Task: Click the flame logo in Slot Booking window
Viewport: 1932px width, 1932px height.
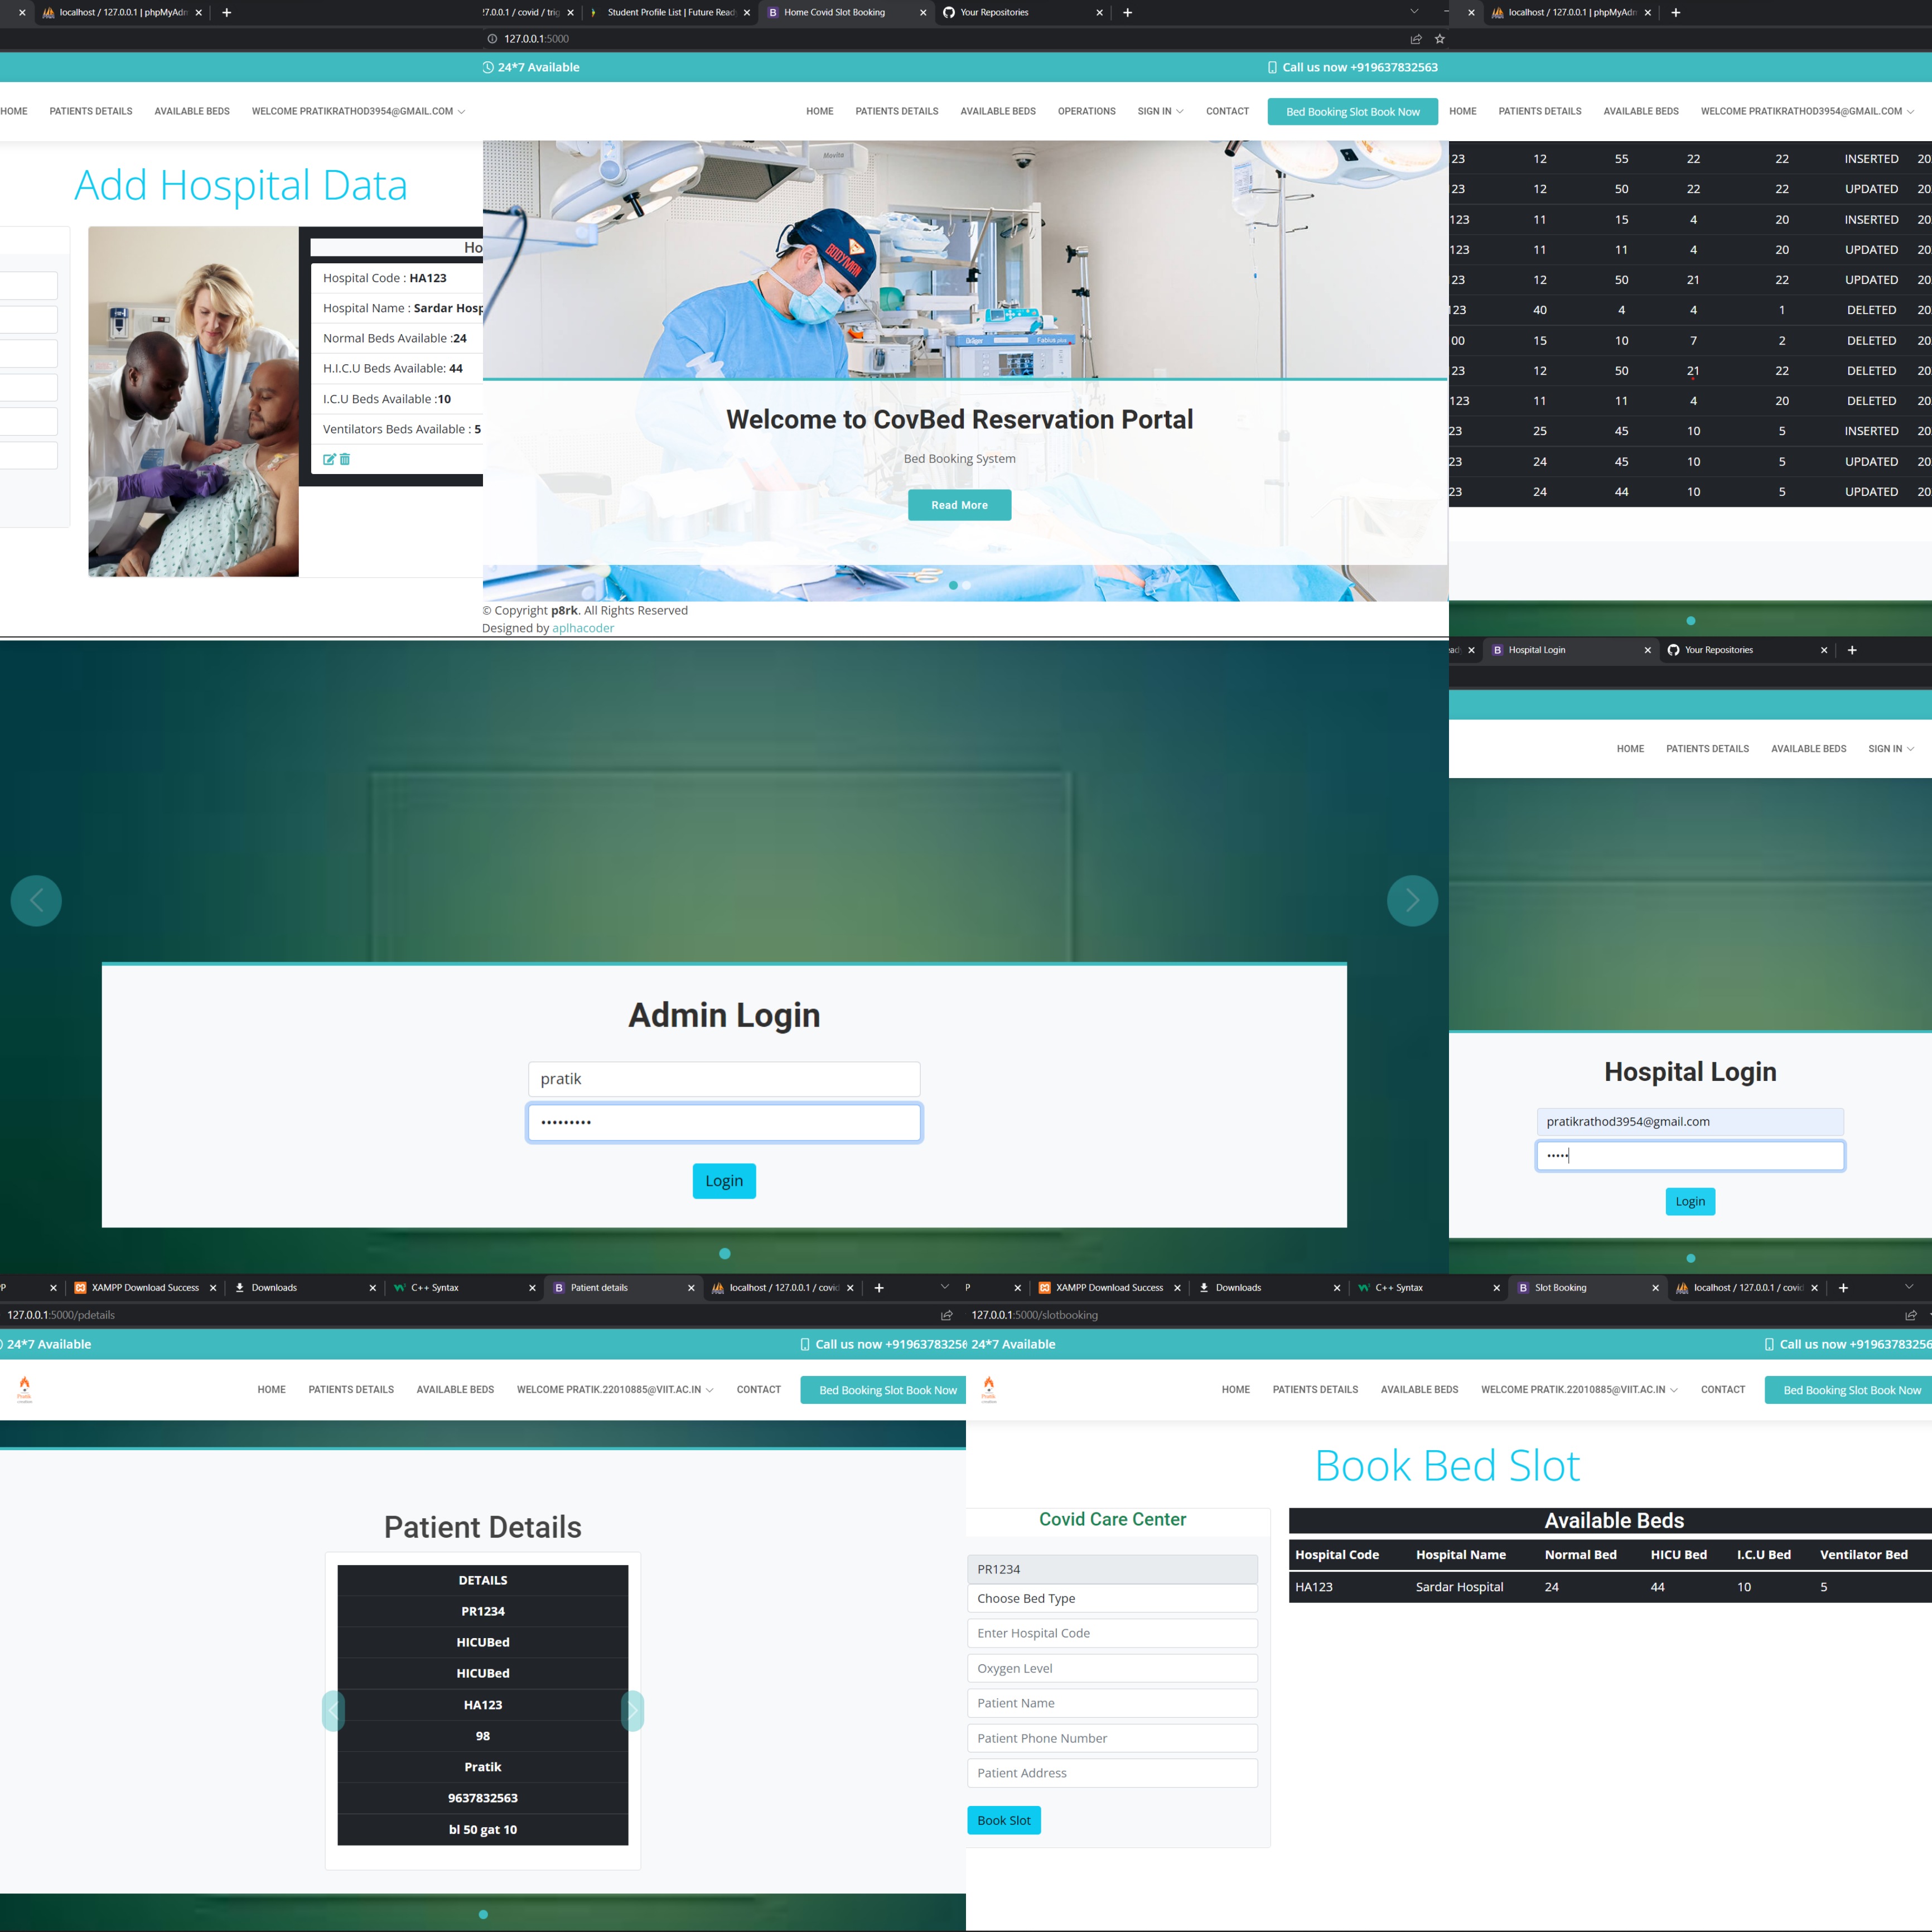Action: [x=989, y=1388]
